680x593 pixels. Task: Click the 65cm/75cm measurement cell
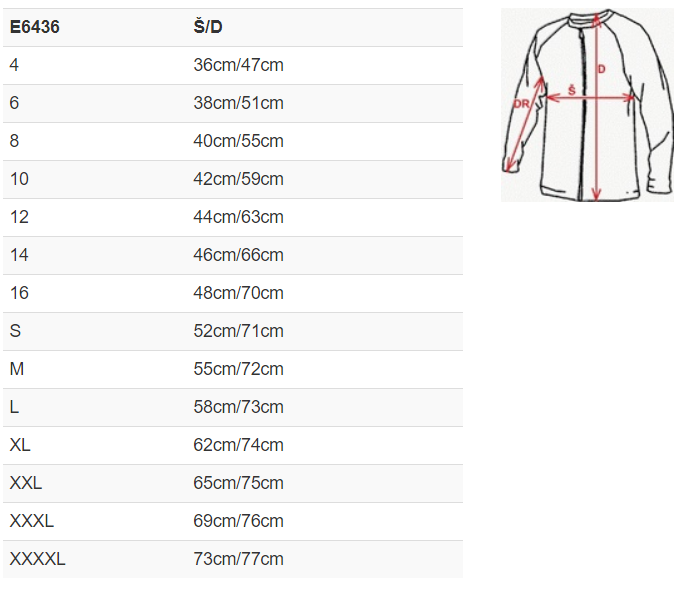pyautogui.click(x=238, y=483)
